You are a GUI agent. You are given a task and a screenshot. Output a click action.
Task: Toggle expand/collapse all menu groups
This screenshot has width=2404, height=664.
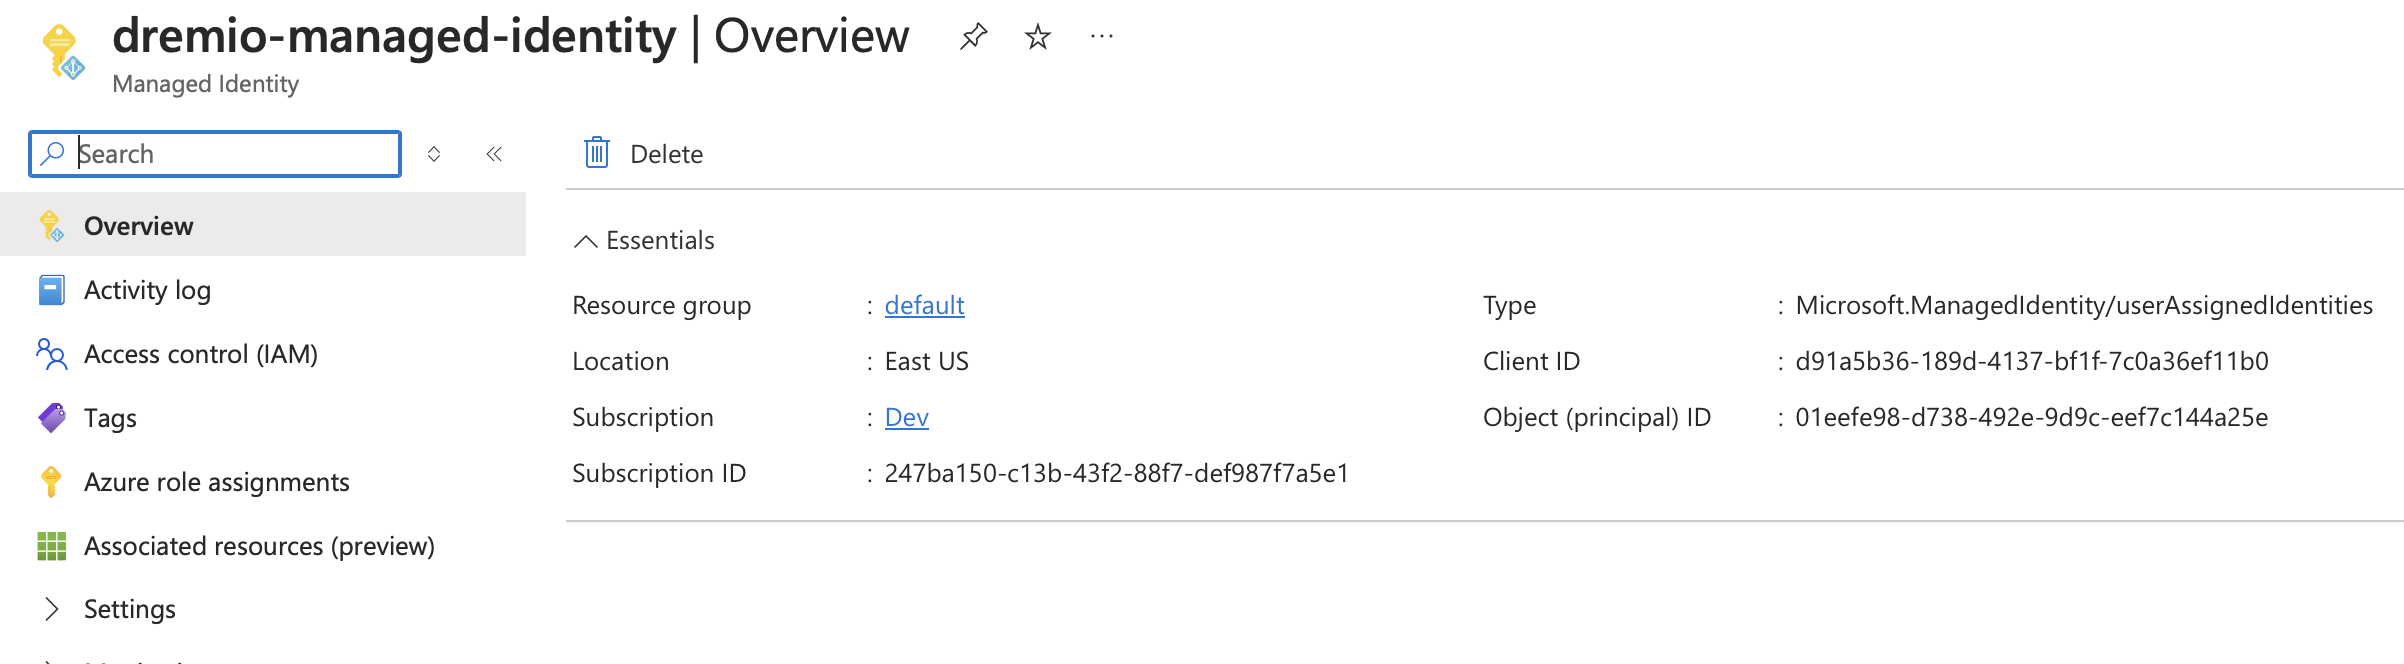coord(434,154)
